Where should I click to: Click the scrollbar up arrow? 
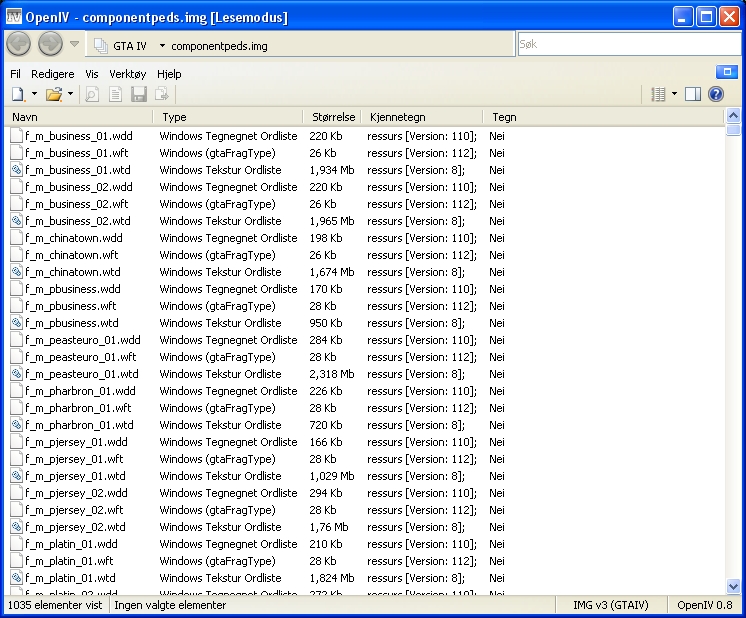coord(733,115)
